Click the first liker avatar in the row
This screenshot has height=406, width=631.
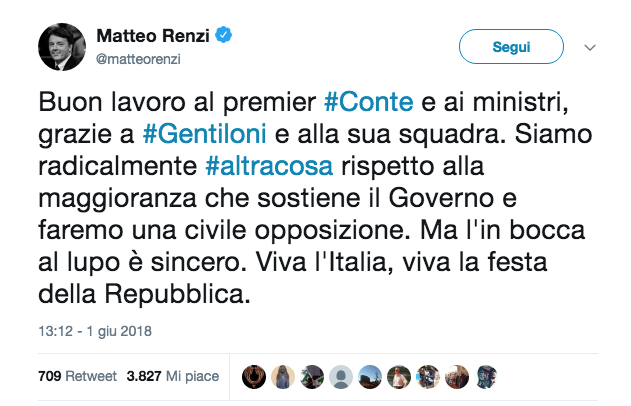point(255,376)
